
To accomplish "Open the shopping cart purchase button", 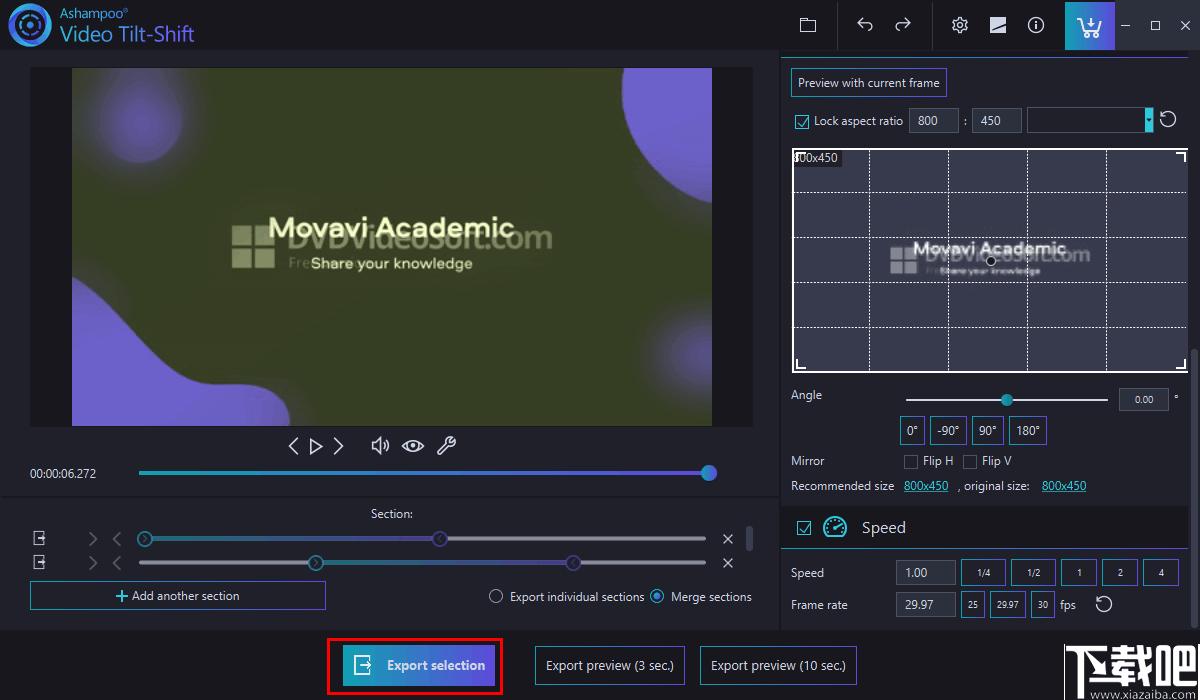I will click(x=1090, y=25).
